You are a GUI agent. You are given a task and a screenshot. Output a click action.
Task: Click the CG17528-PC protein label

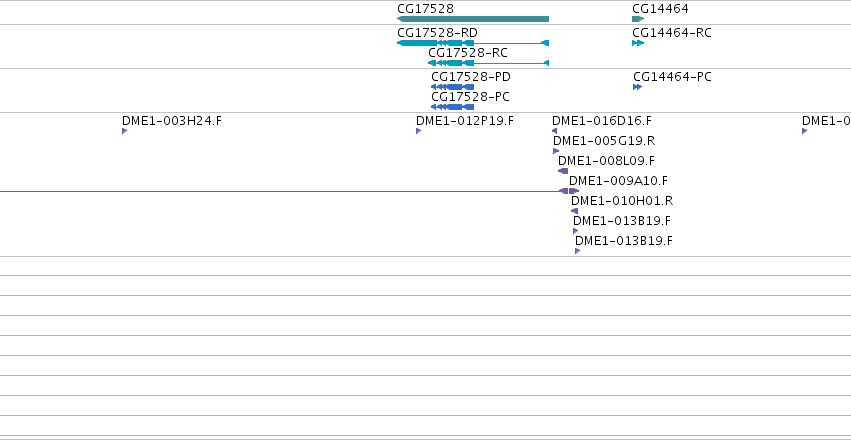[471, 97]
